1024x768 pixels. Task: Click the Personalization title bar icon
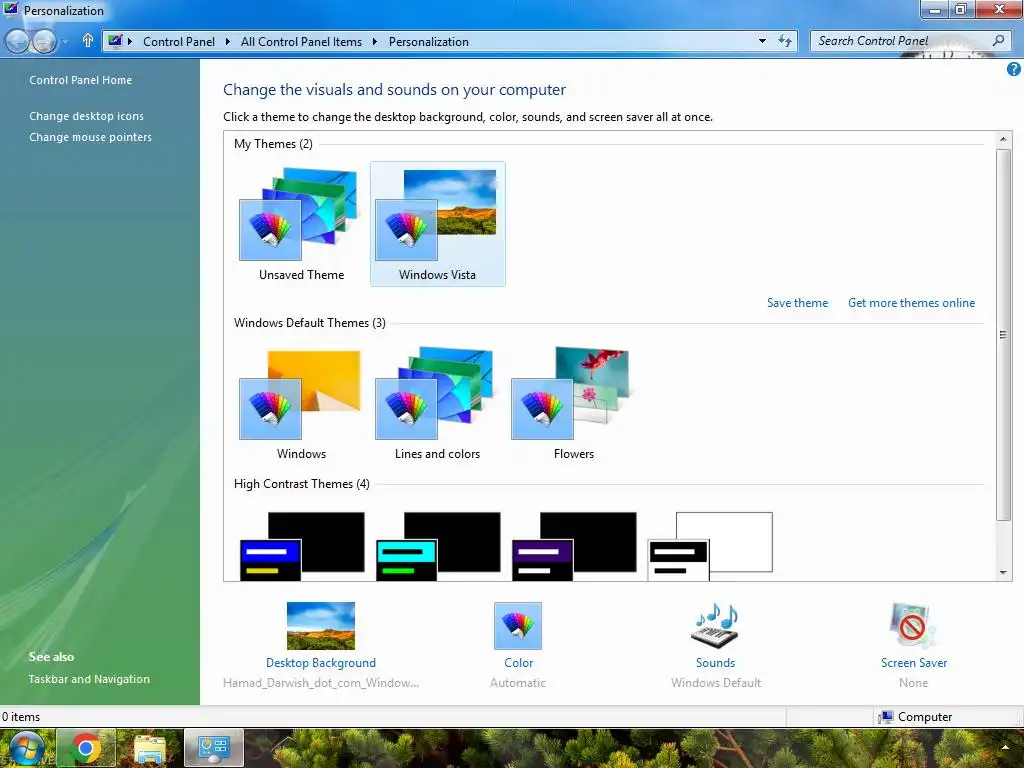[x=11, y=10]
